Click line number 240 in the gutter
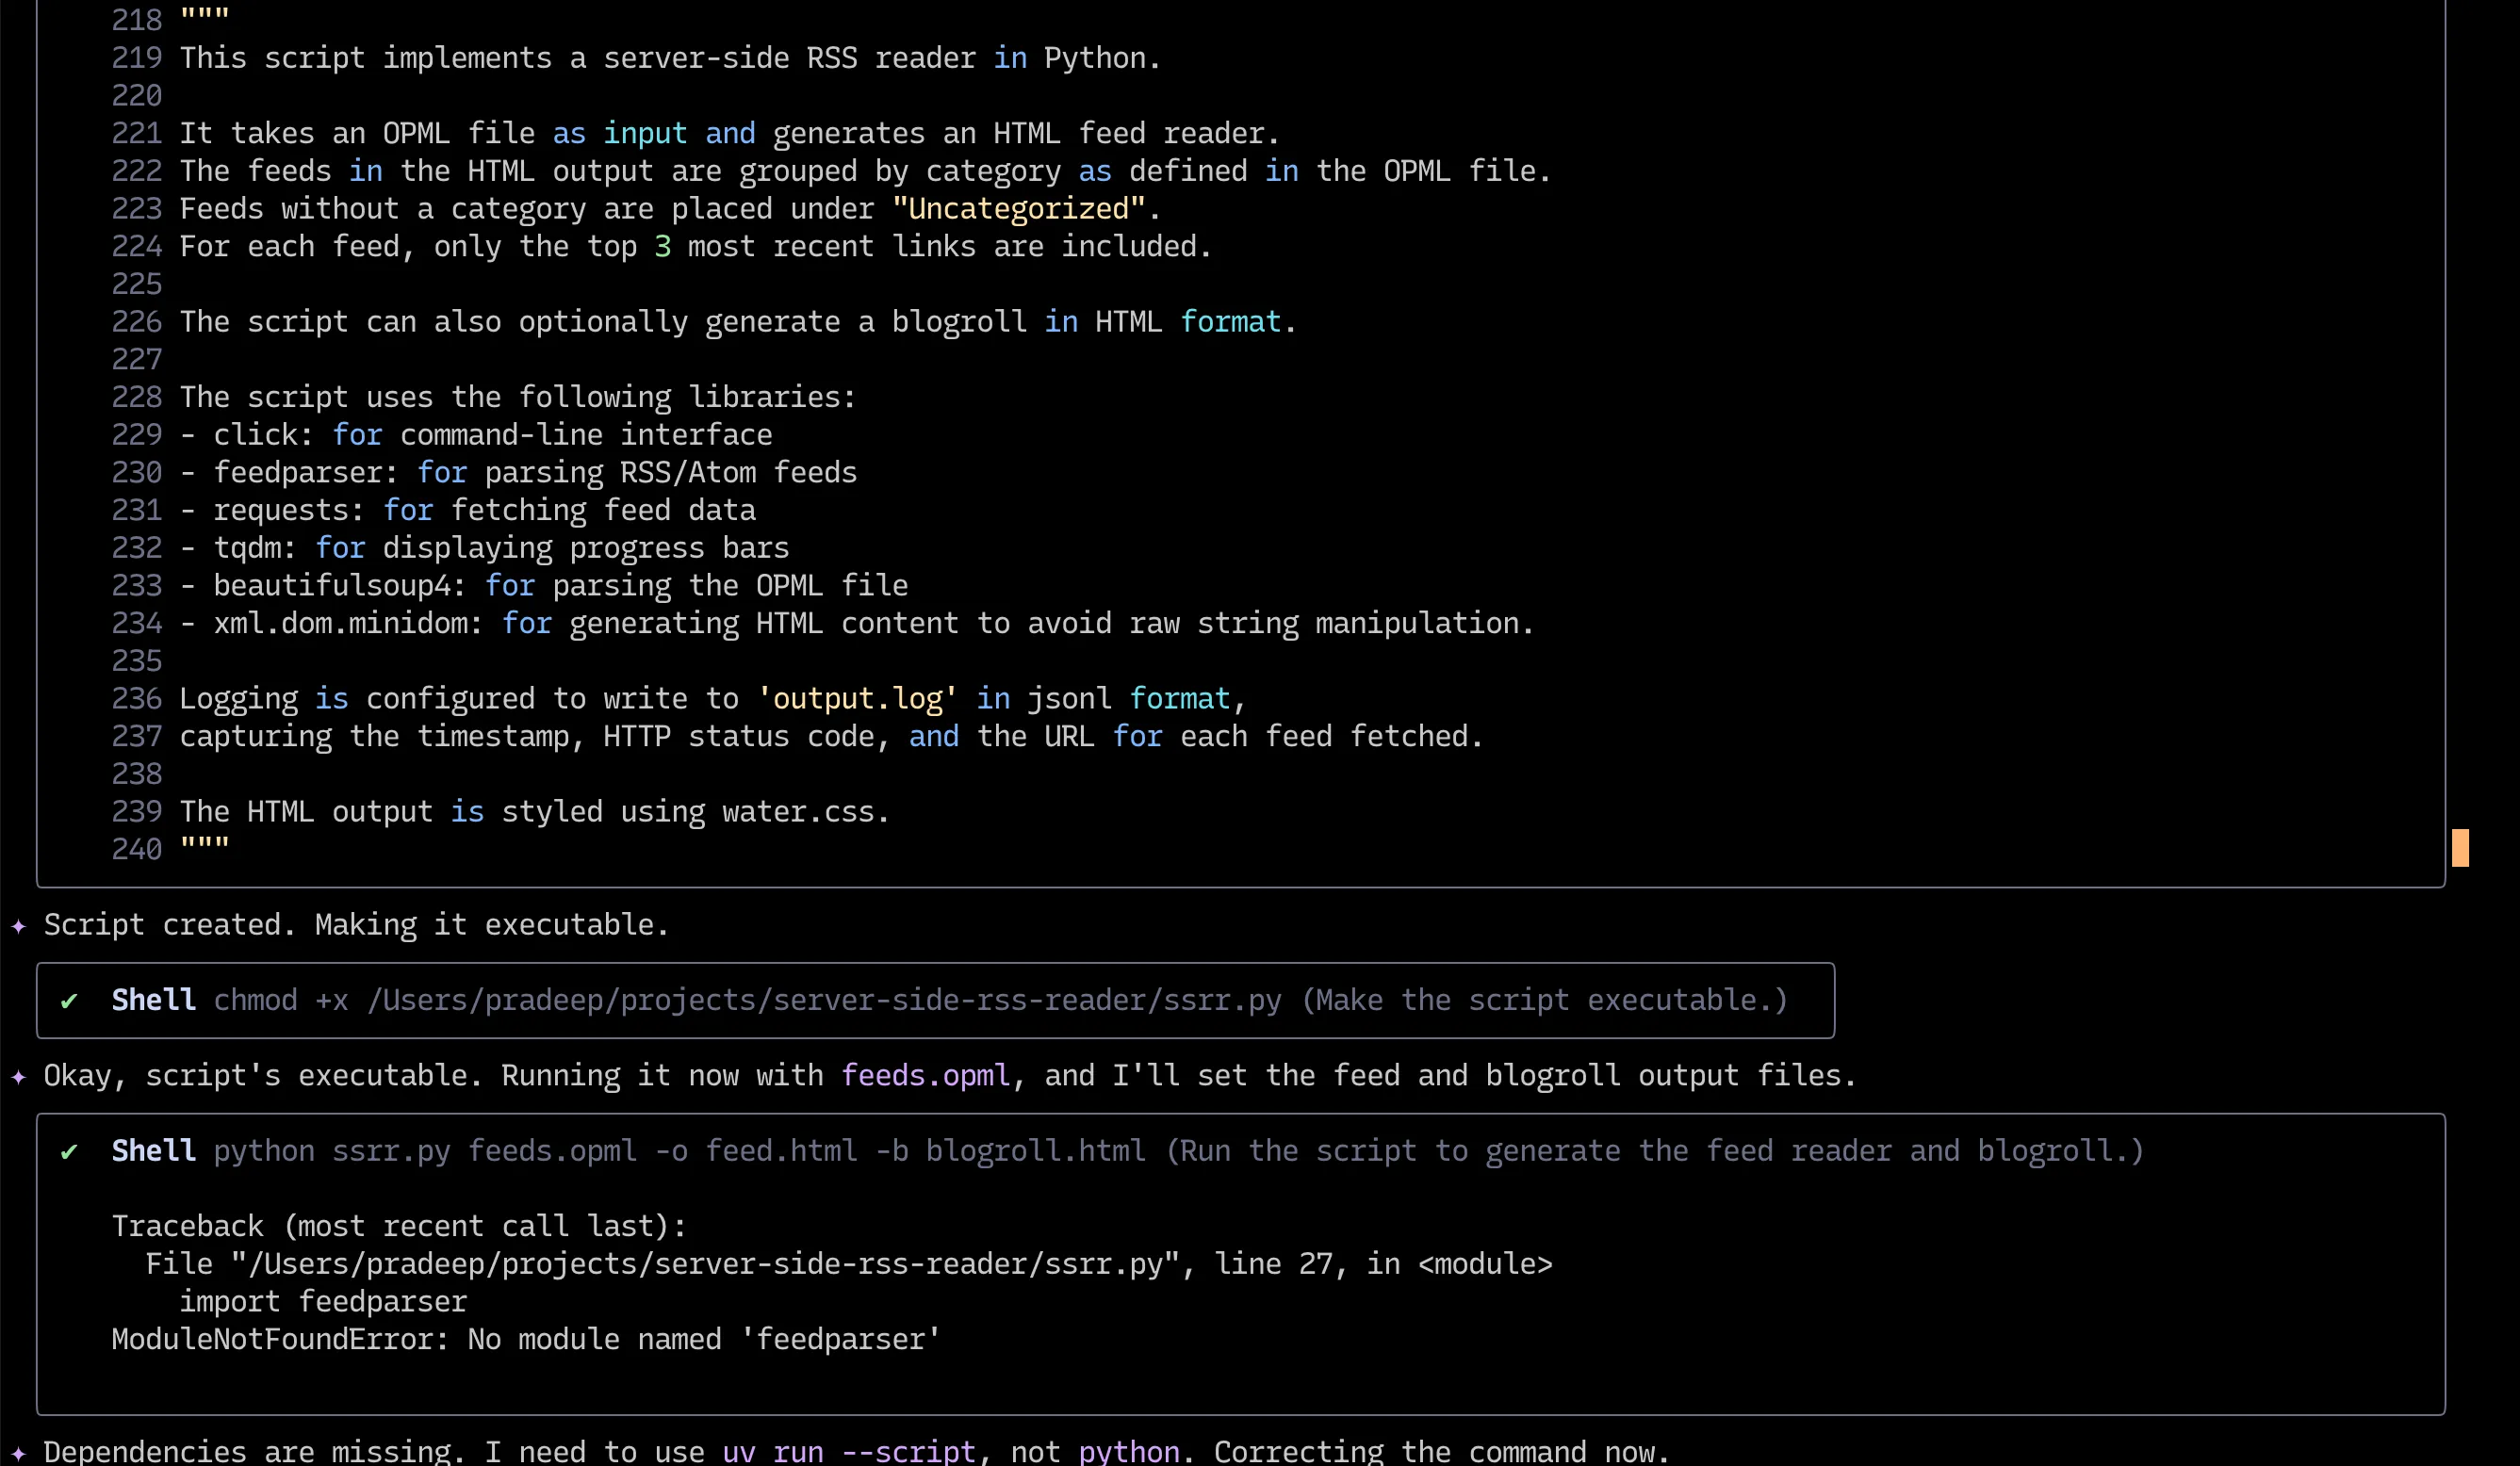The width and height of the screenshot is (2520, 1466). pos(136,849)
